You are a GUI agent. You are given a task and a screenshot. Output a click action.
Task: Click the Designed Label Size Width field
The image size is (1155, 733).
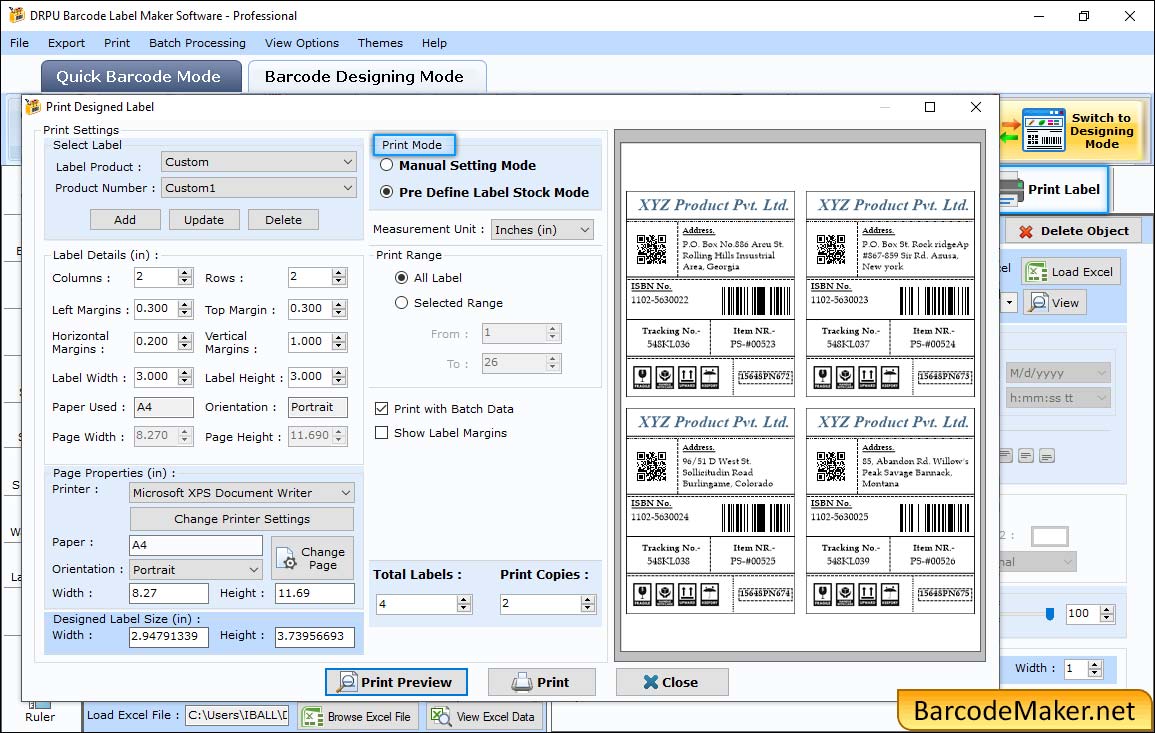(169, 636)
